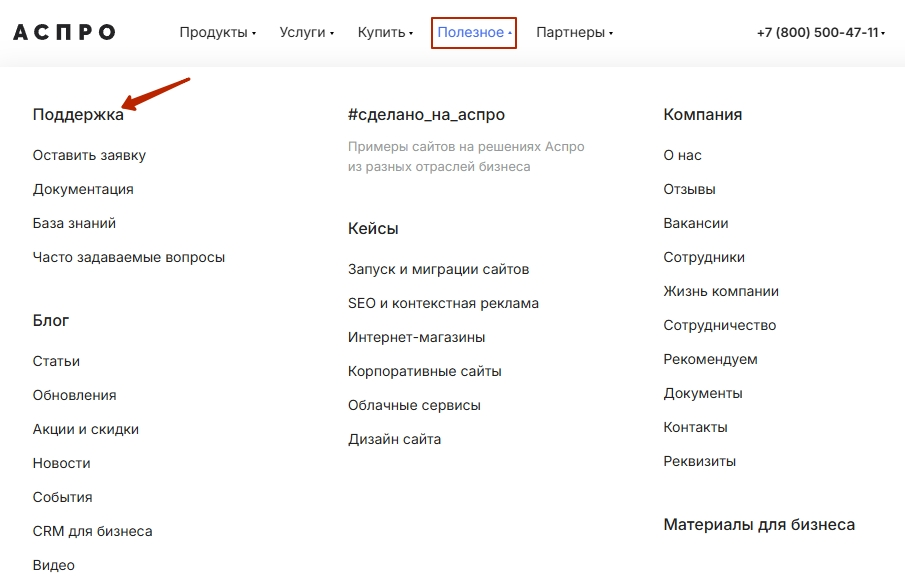Go to О нас page

[x=682, y=155]
